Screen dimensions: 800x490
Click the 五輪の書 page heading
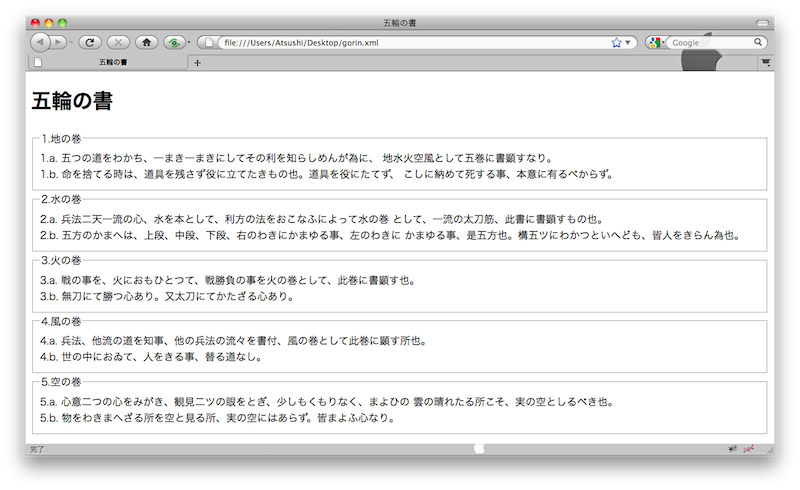click(72, 101)
